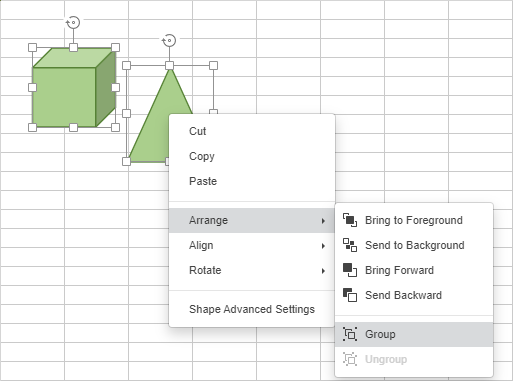Click the Send Backward icon

(350, 295)
